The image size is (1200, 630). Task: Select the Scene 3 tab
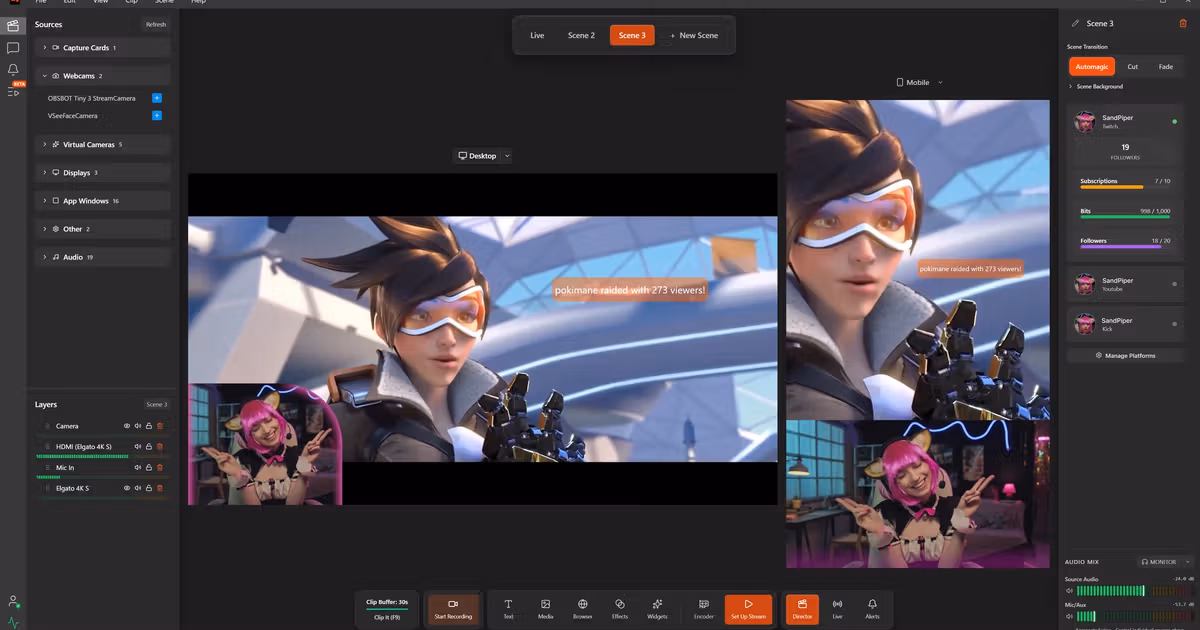[x=632, y=35]
